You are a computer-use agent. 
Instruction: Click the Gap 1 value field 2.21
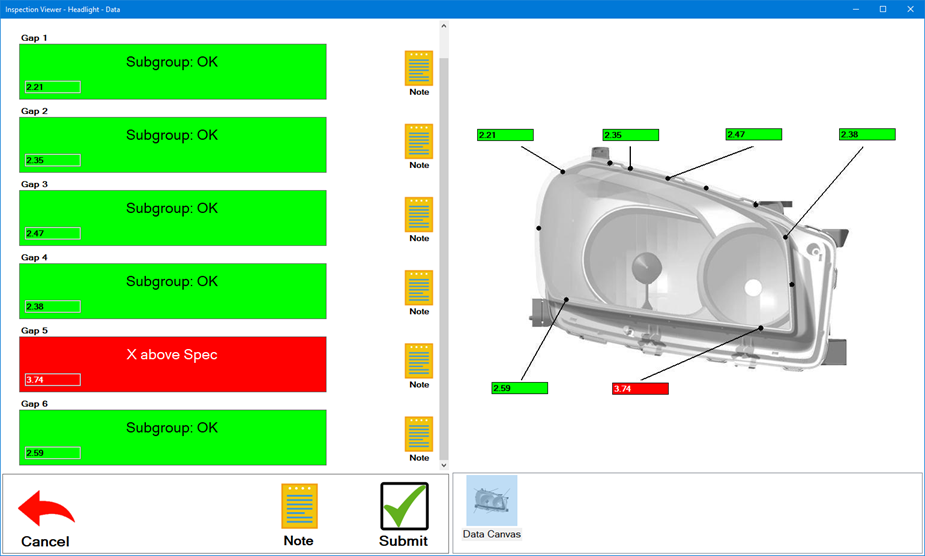pyautogui.click(x=52, y=87)
